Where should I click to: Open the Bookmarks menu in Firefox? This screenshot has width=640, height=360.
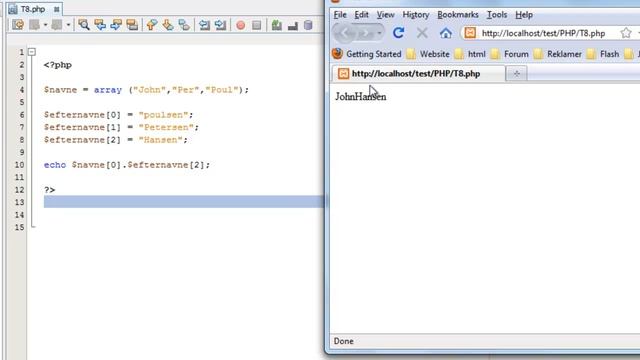point(458,15)
